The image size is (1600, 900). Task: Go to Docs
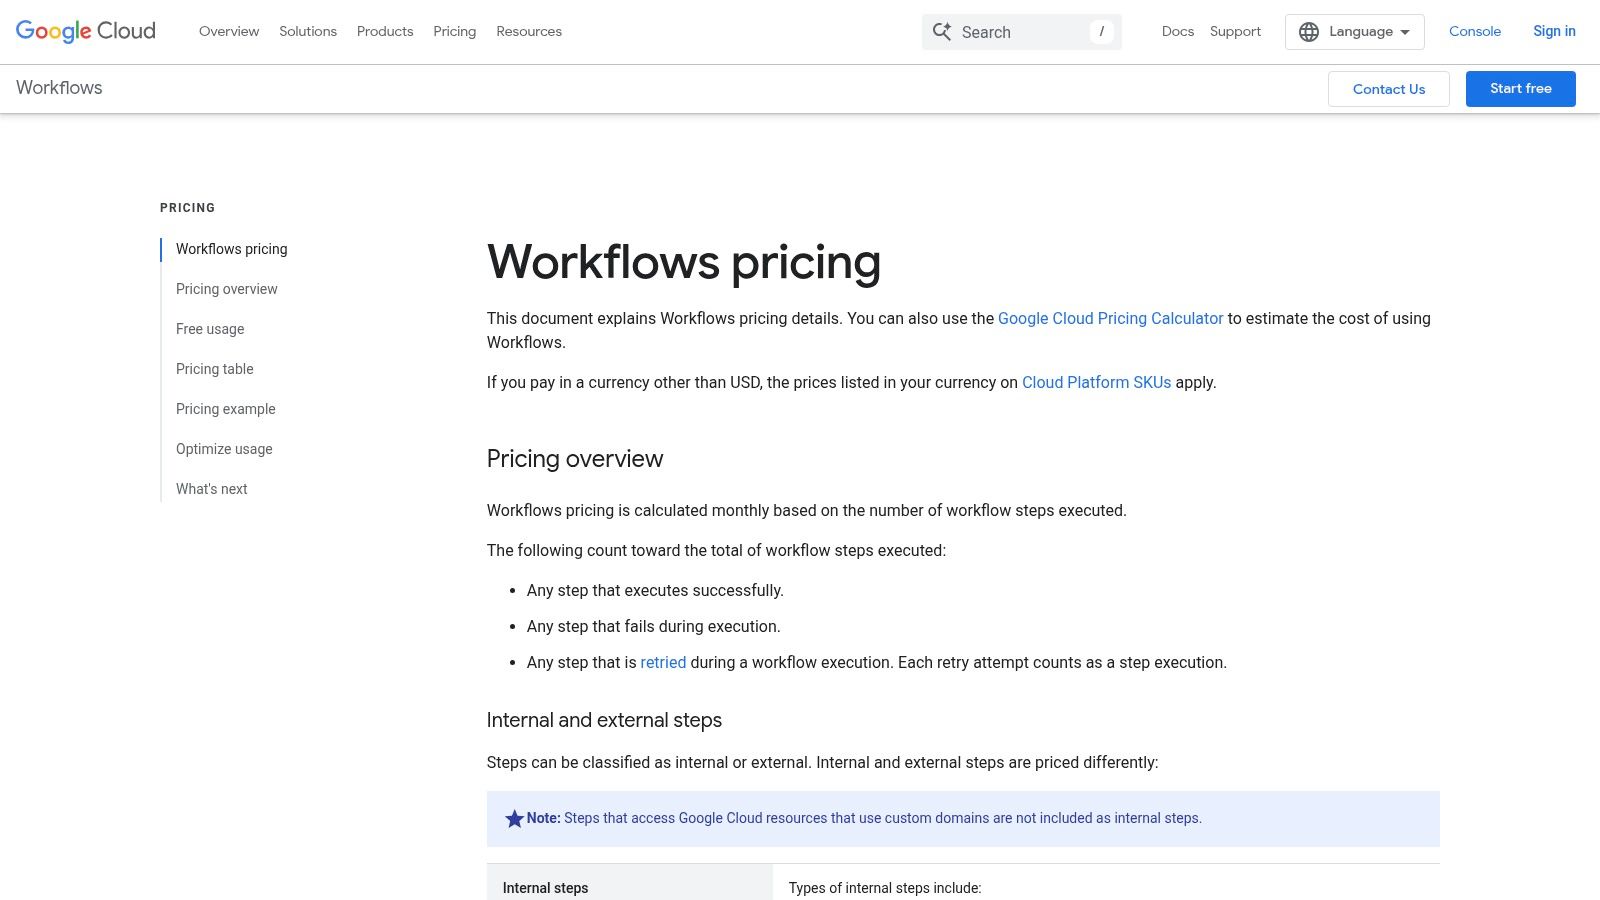(x=1178, y=32)
